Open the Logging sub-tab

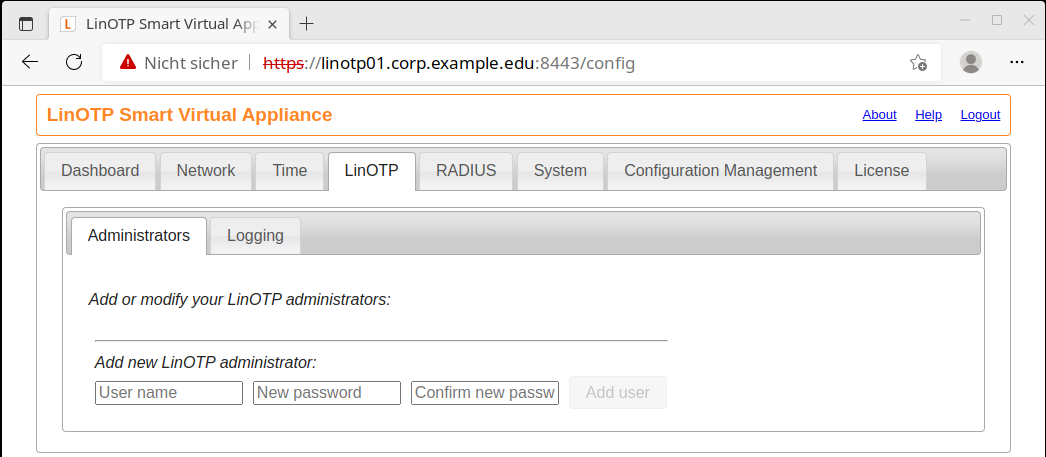pyautogui.click(x=255, y=236)
